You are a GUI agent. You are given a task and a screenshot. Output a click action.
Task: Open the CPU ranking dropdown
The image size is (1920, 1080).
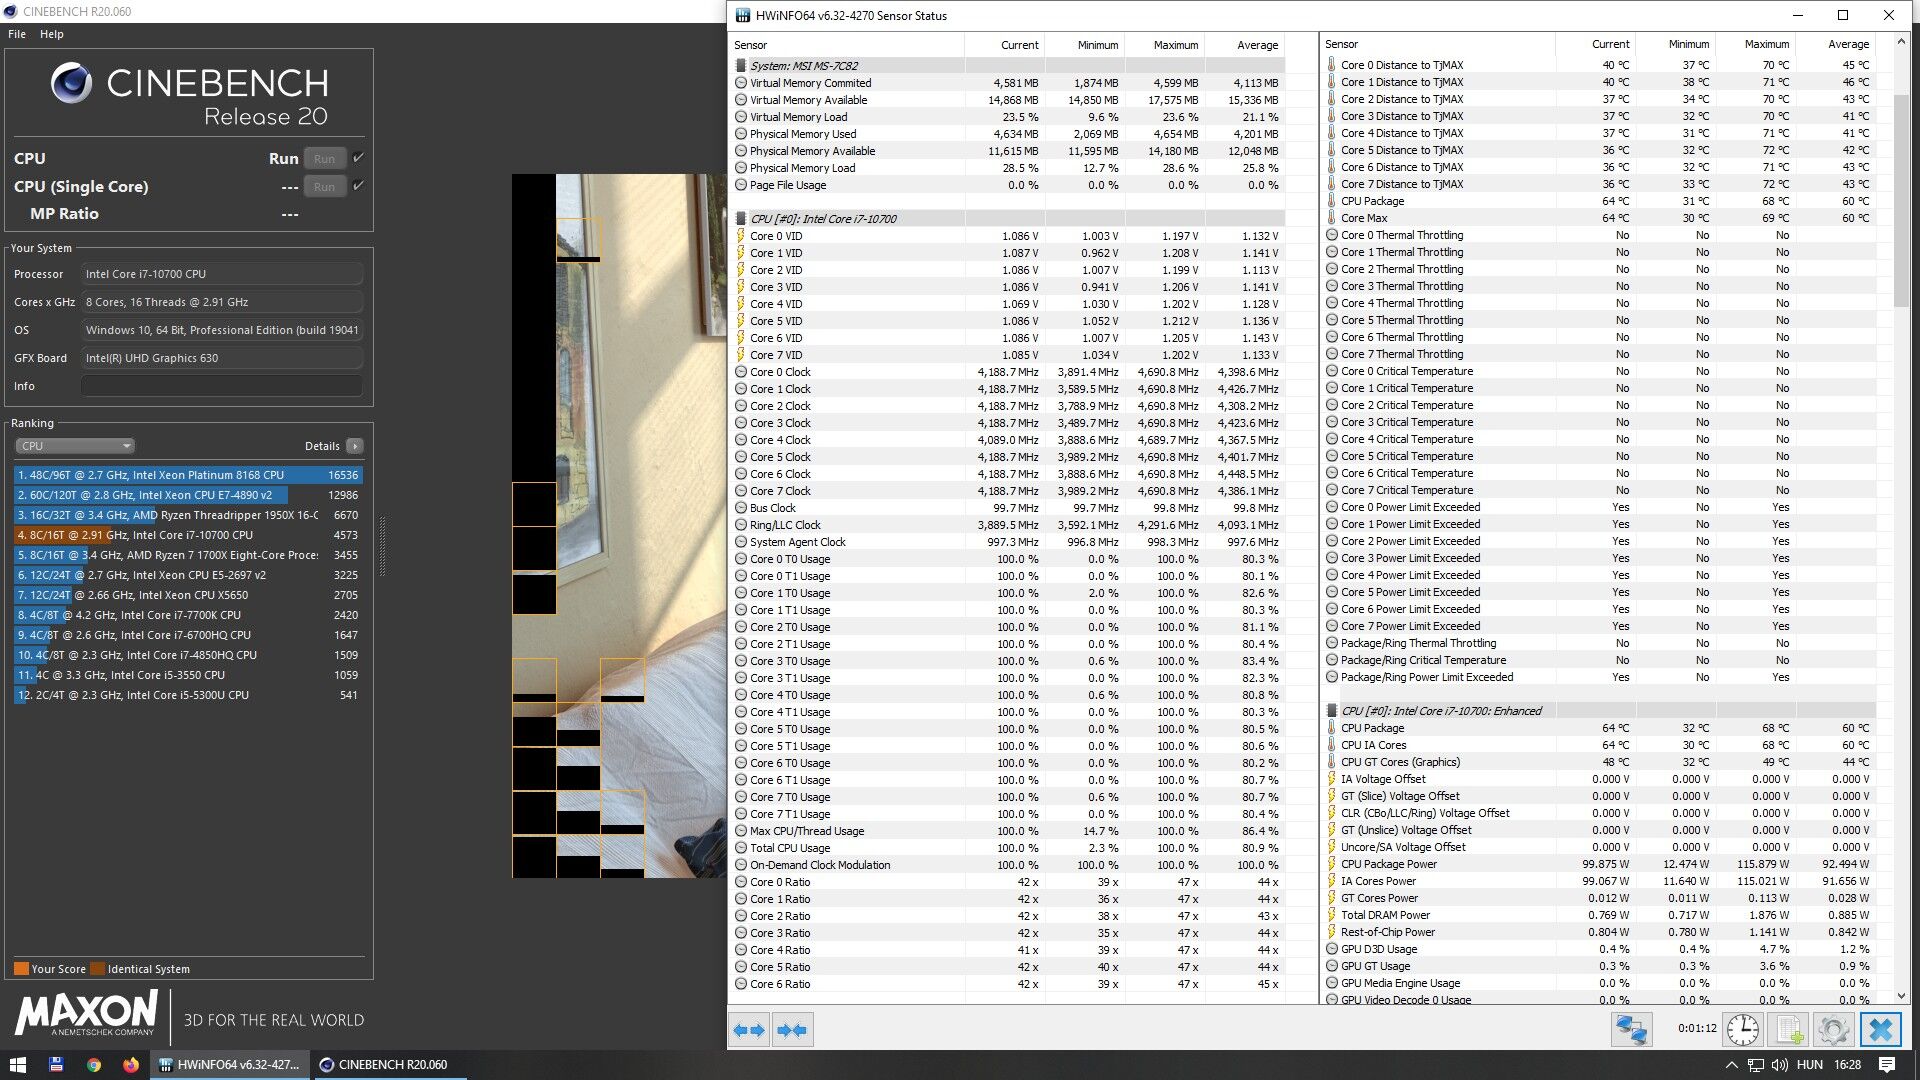74,446
